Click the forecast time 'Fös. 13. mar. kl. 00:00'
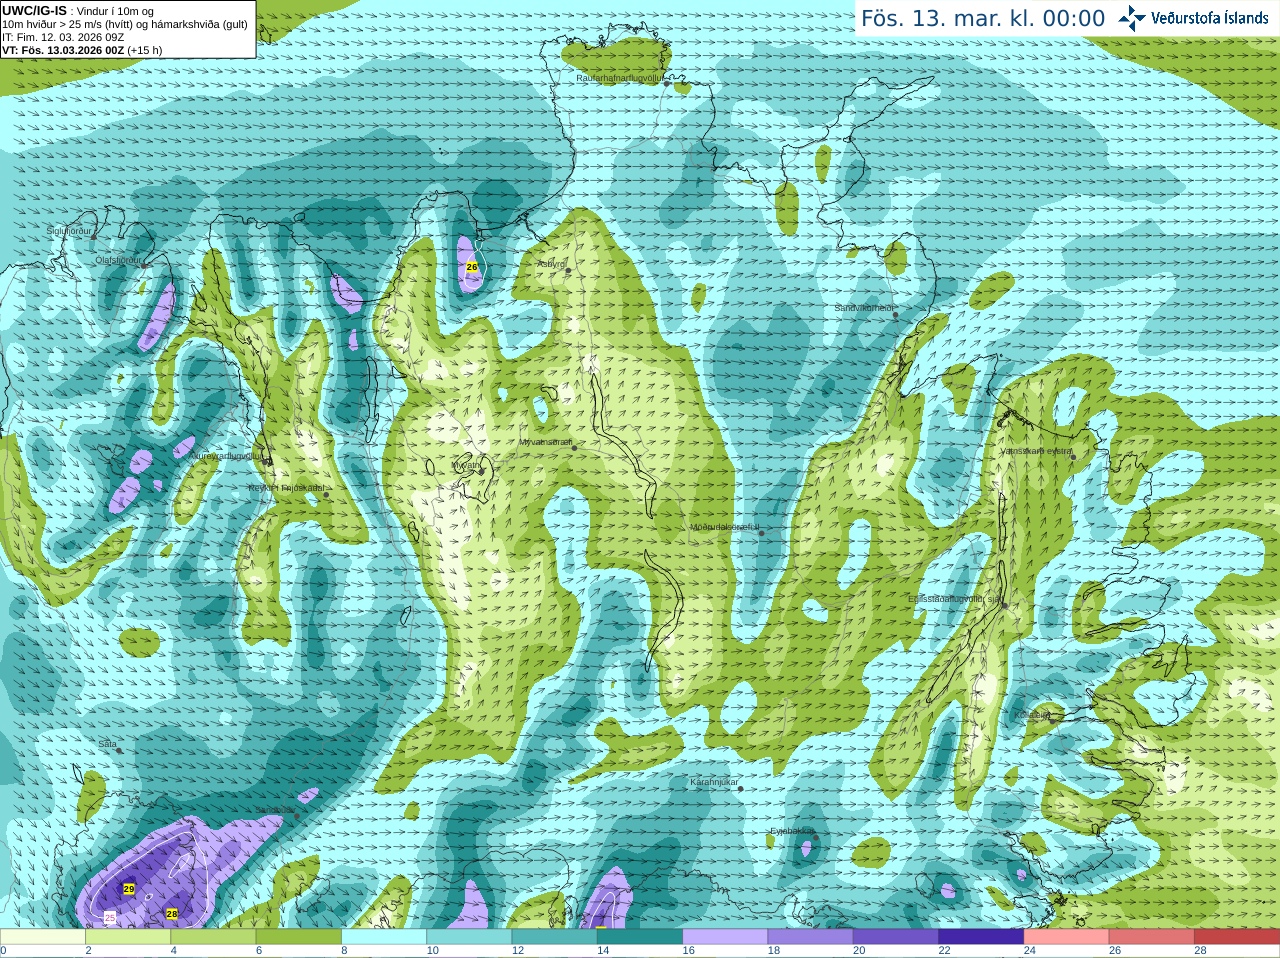 (x=983, y=19)
